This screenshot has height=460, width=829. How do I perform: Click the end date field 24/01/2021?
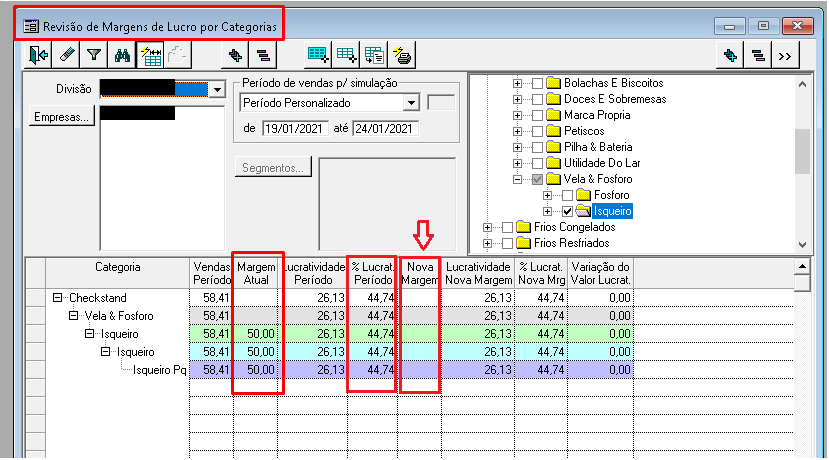tap(385, 128)
